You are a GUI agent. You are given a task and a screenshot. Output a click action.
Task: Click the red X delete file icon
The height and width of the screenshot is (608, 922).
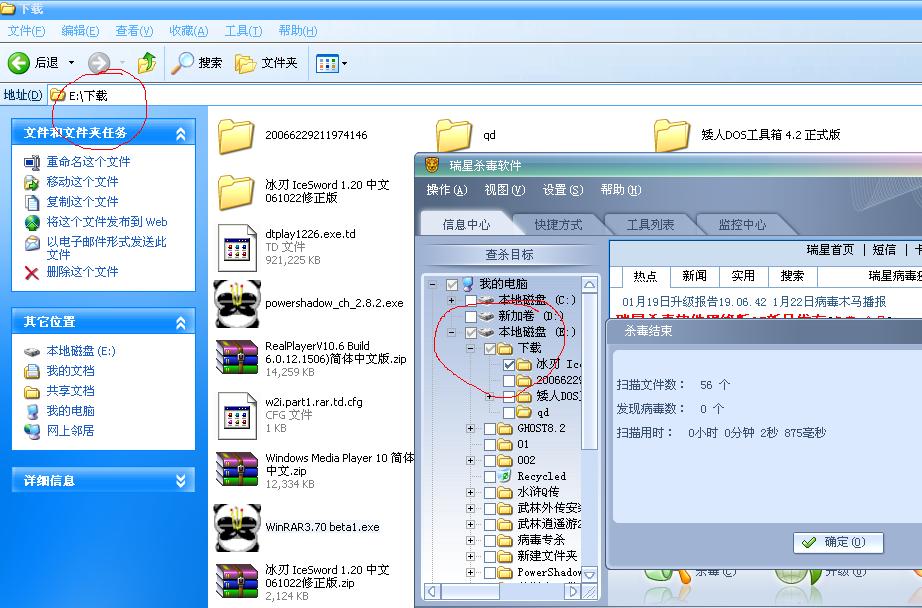pos(32,272)
